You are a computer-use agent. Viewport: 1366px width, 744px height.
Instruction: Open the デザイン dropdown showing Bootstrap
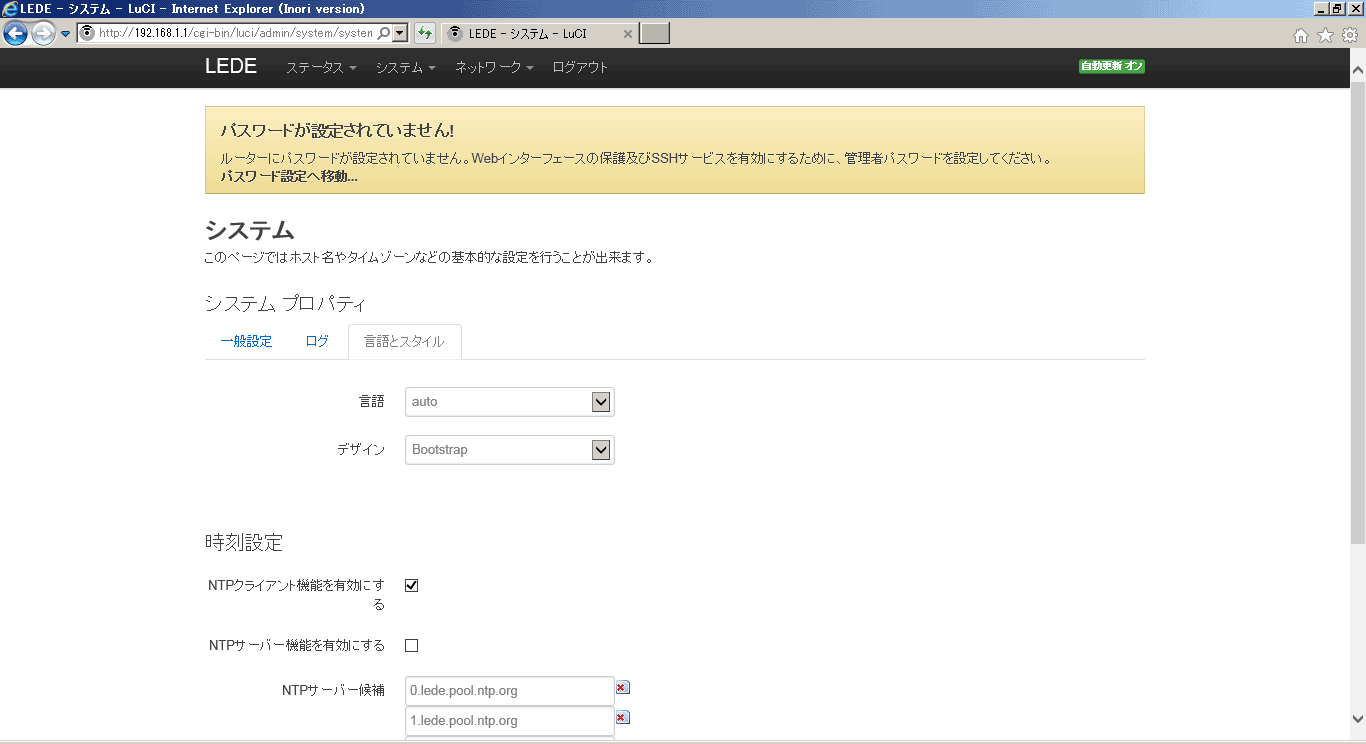pos(509,450)
